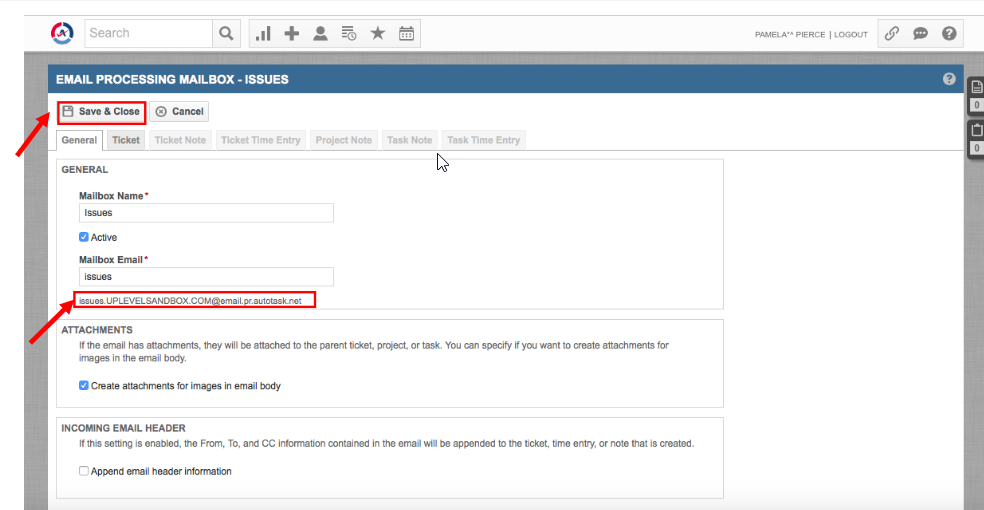This screenshot has width=984, height=510.
Task: Open the dashboards bar chart icon
Action: pos(263,33)
